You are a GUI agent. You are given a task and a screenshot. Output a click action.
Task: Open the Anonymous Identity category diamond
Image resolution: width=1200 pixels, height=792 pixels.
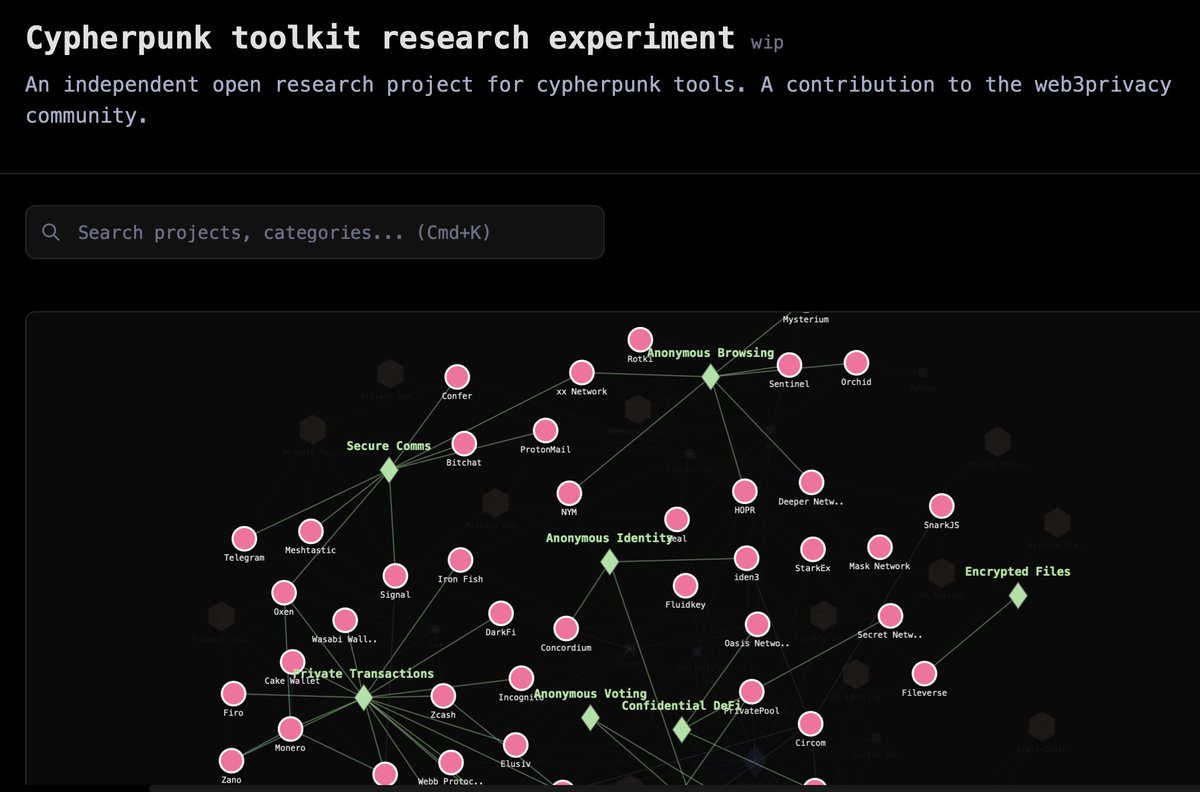[x=610, y=562]
